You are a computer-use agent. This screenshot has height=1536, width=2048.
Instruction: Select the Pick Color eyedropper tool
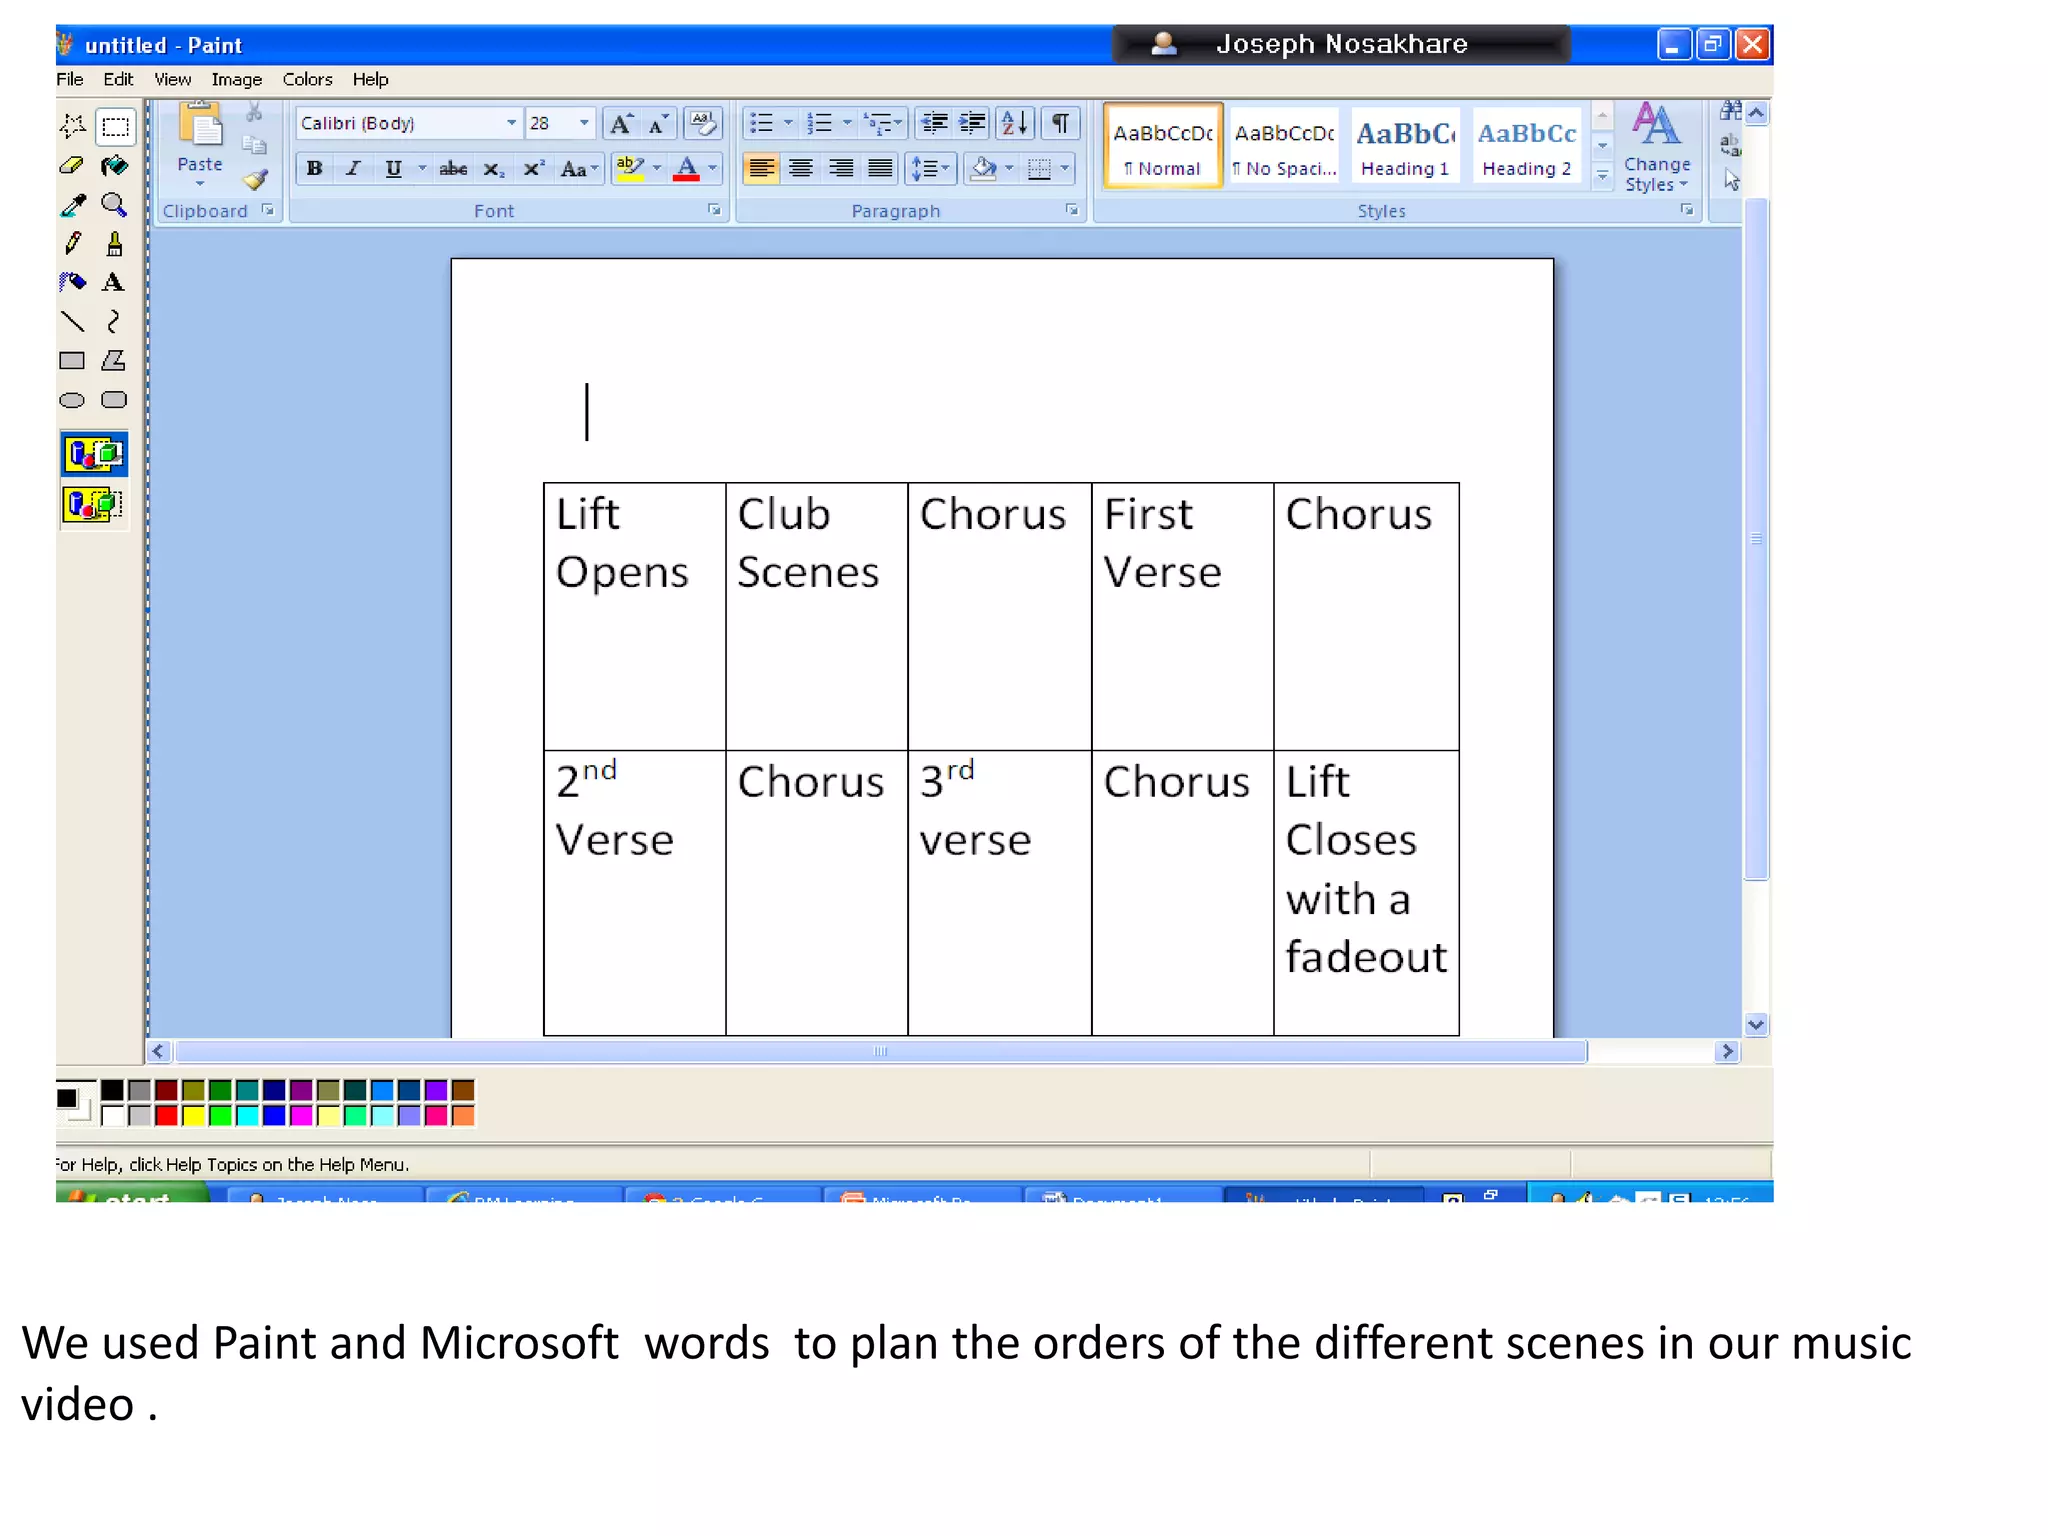click(72, 205)
